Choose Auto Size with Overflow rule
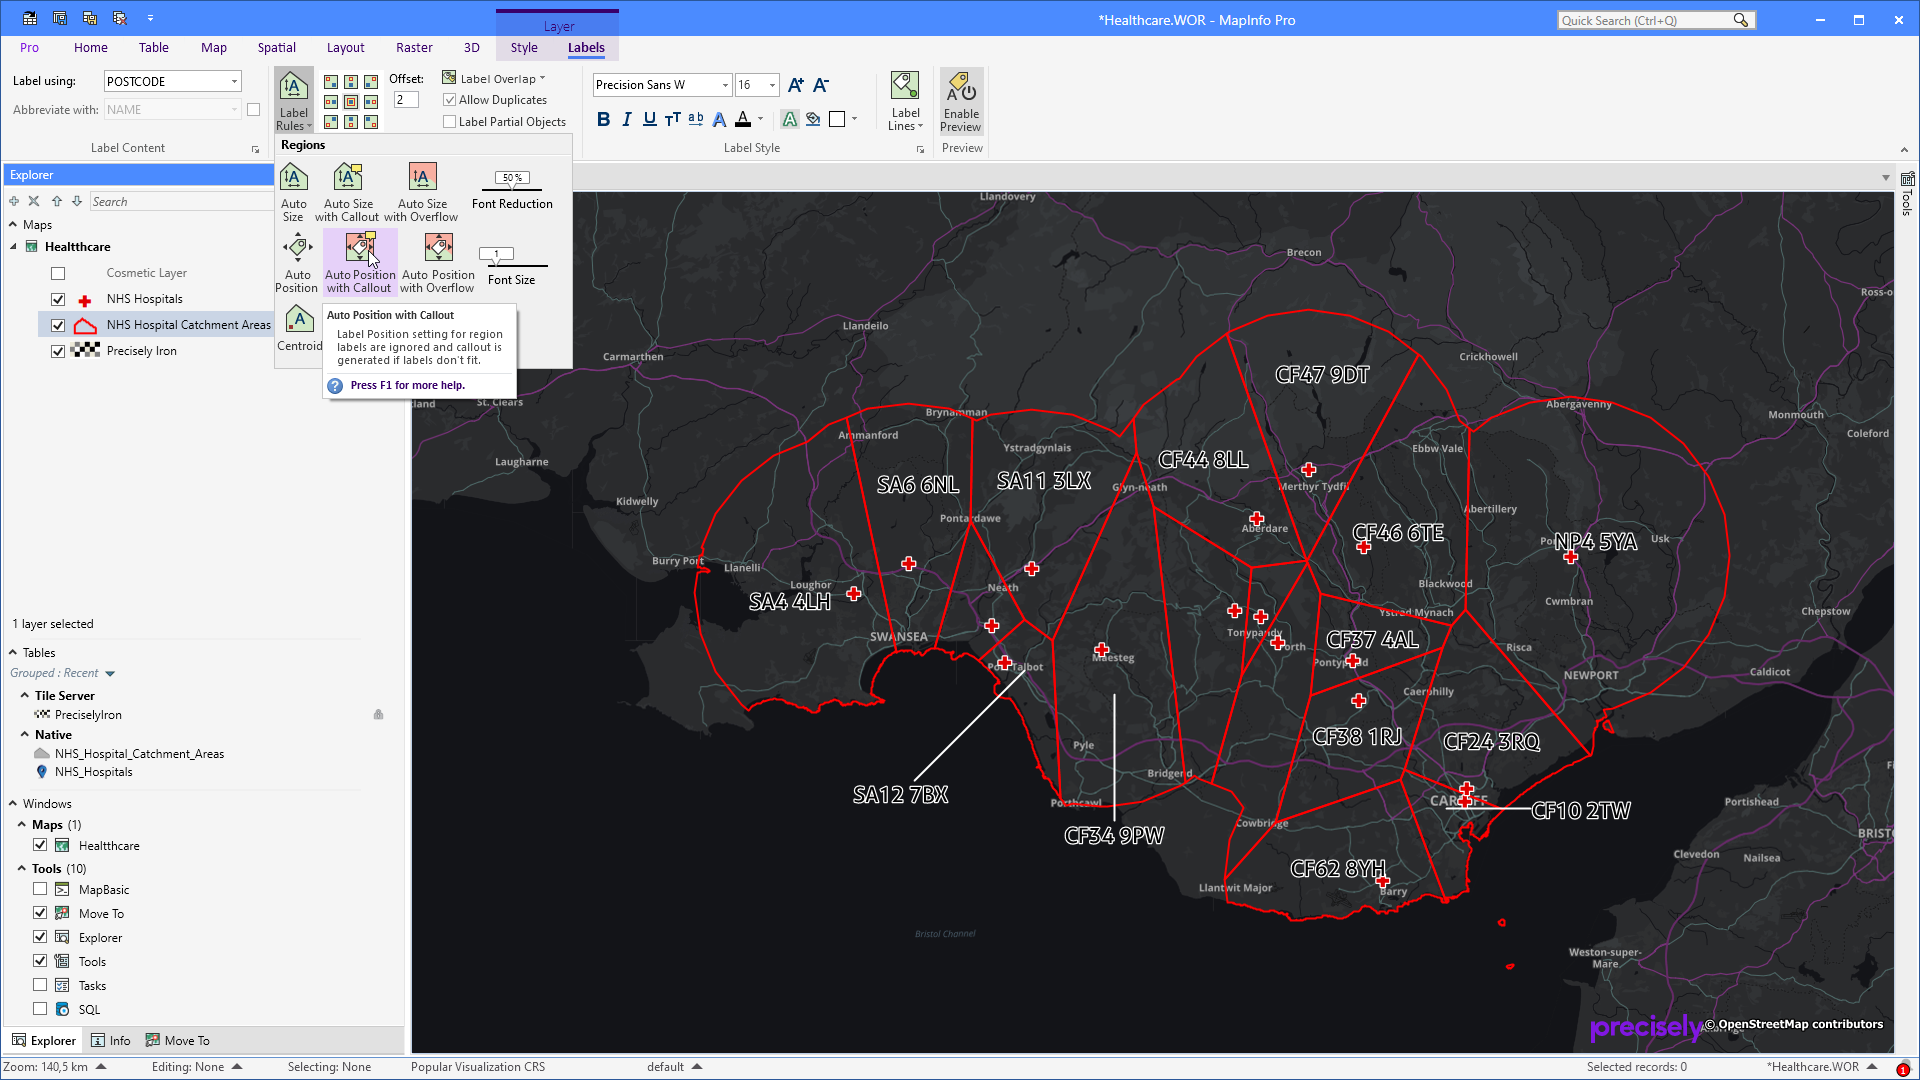 [x=422, y=190]
